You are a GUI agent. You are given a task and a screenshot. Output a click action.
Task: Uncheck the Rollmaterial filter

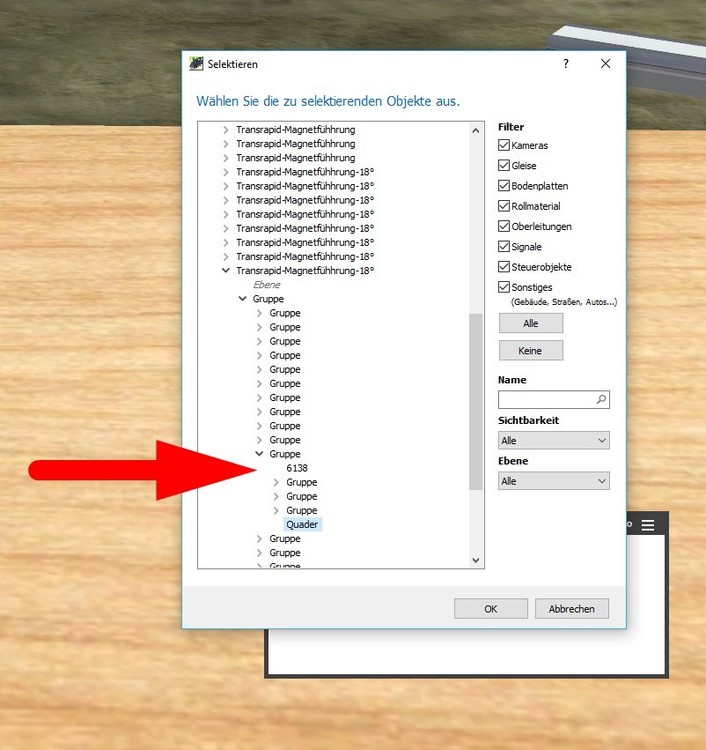coord(504,206)
